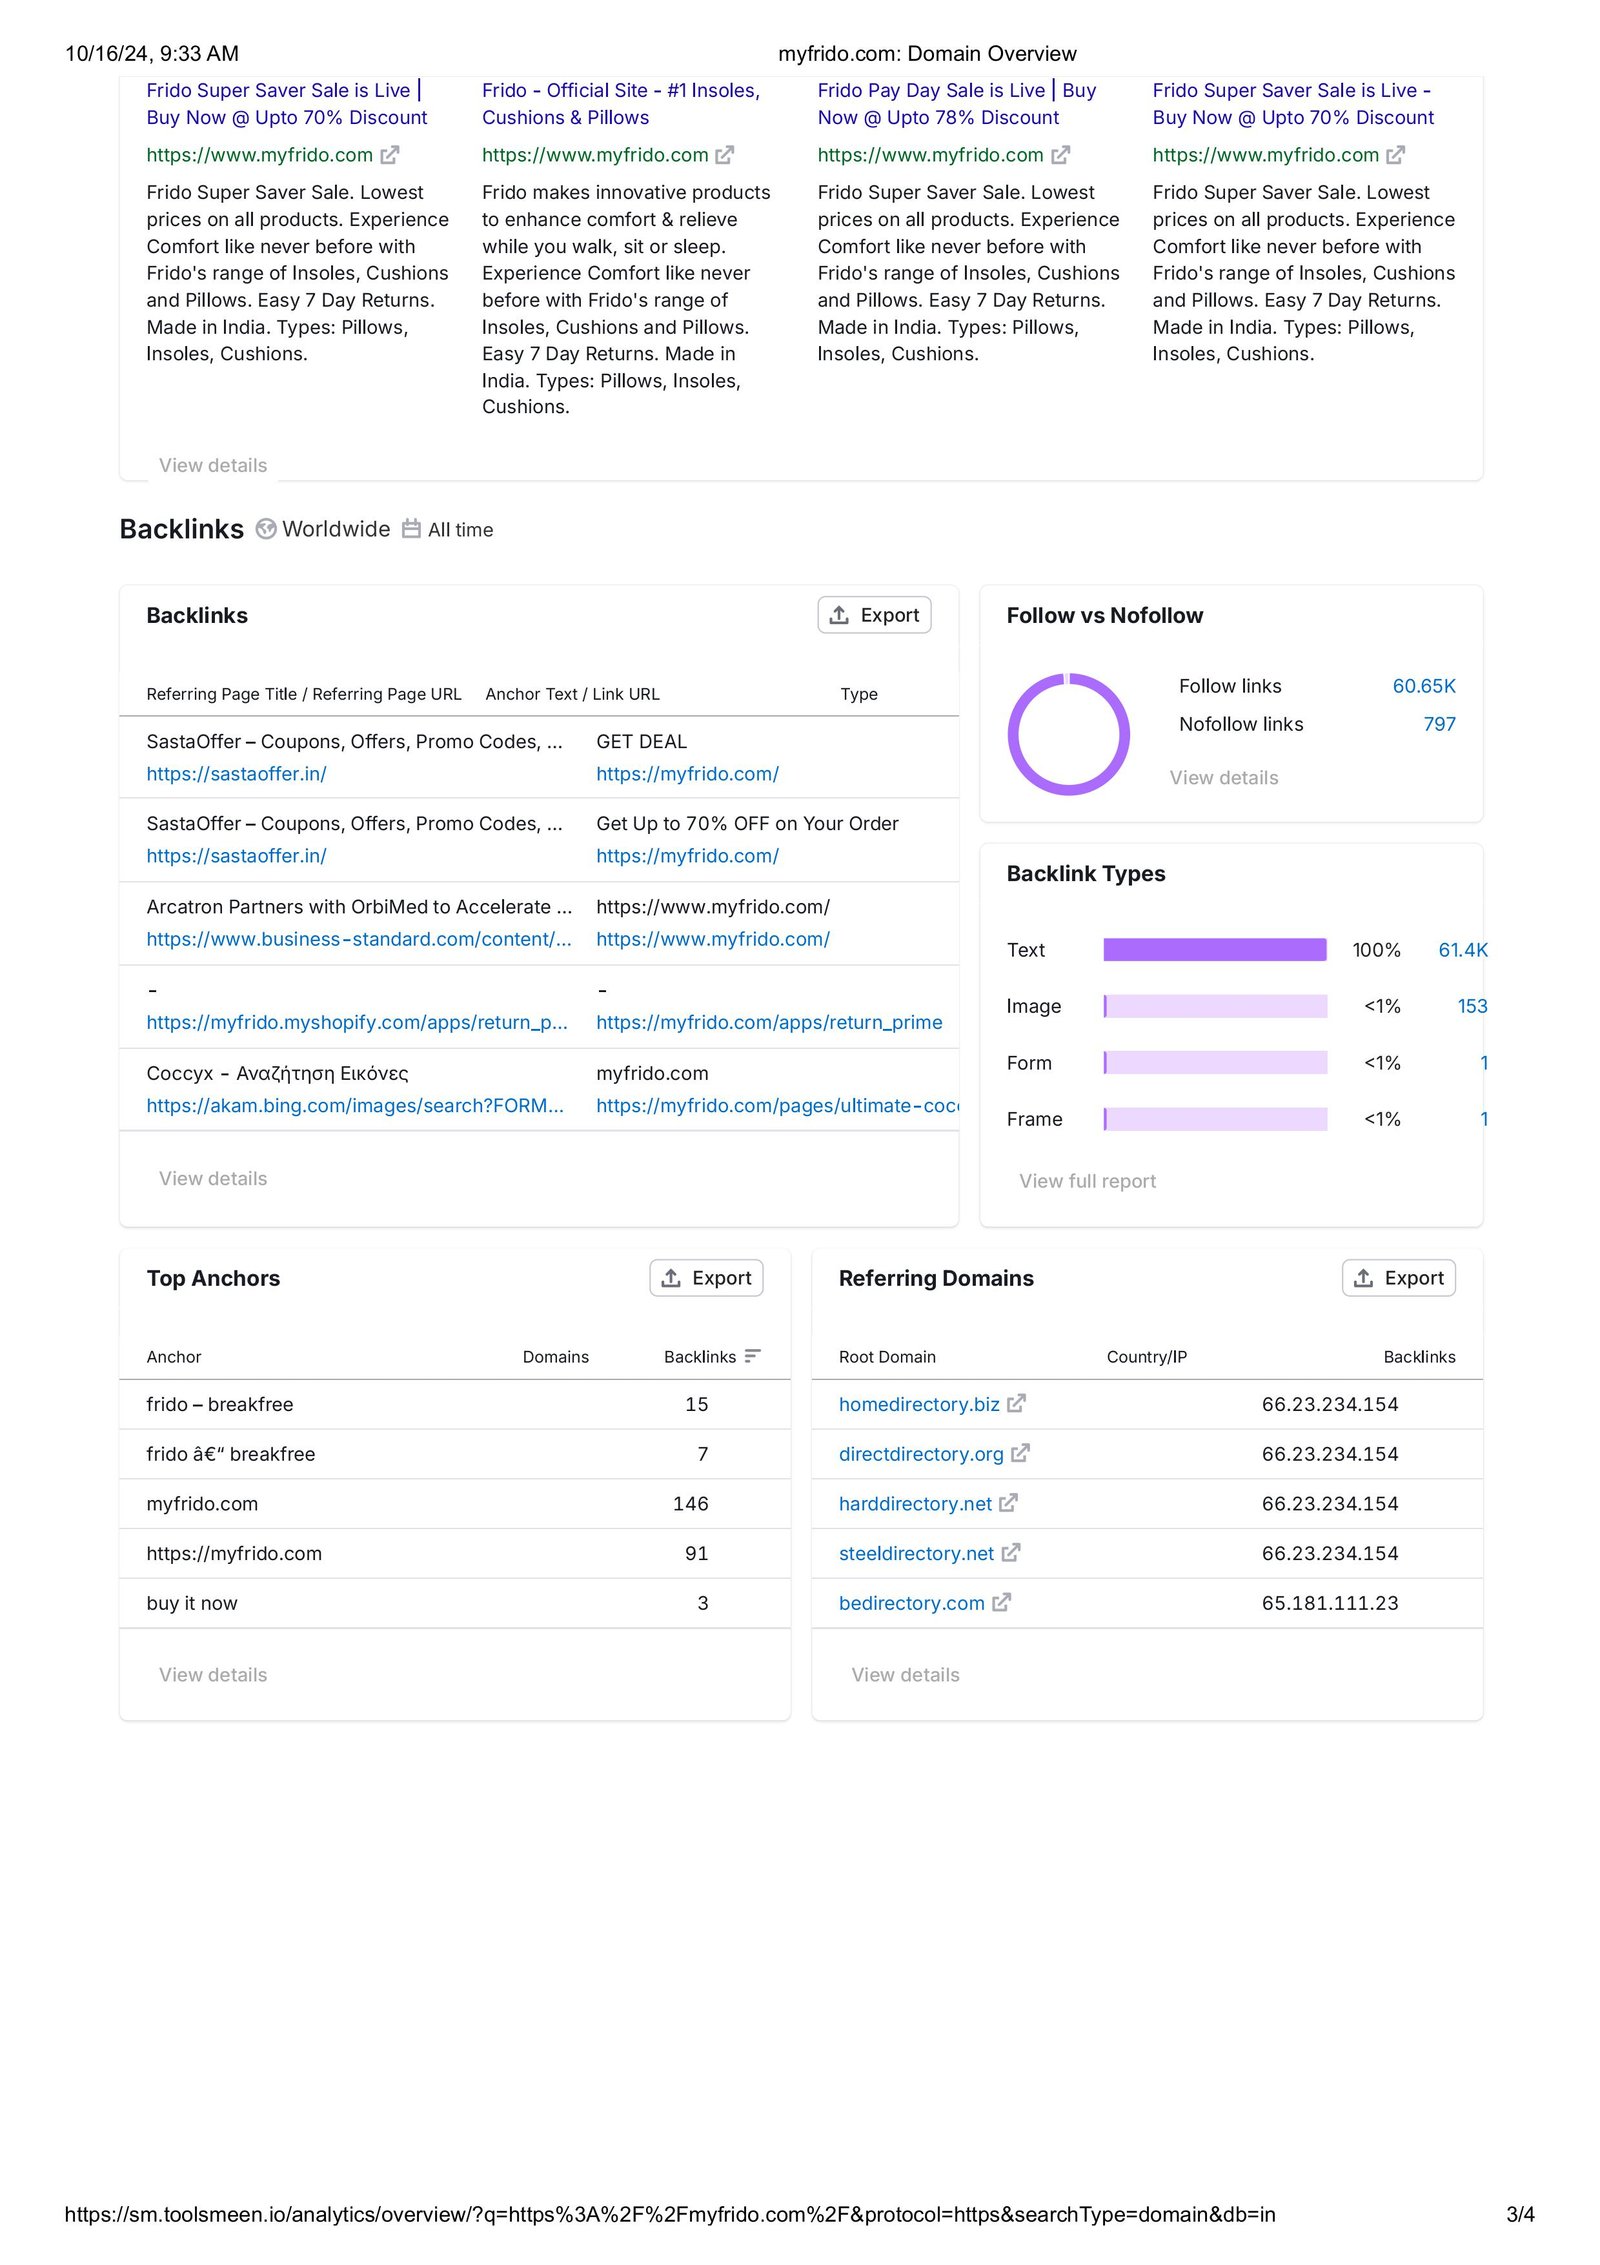Click external link icon beside steeldirectory.net

[x=1011, y=1552]
